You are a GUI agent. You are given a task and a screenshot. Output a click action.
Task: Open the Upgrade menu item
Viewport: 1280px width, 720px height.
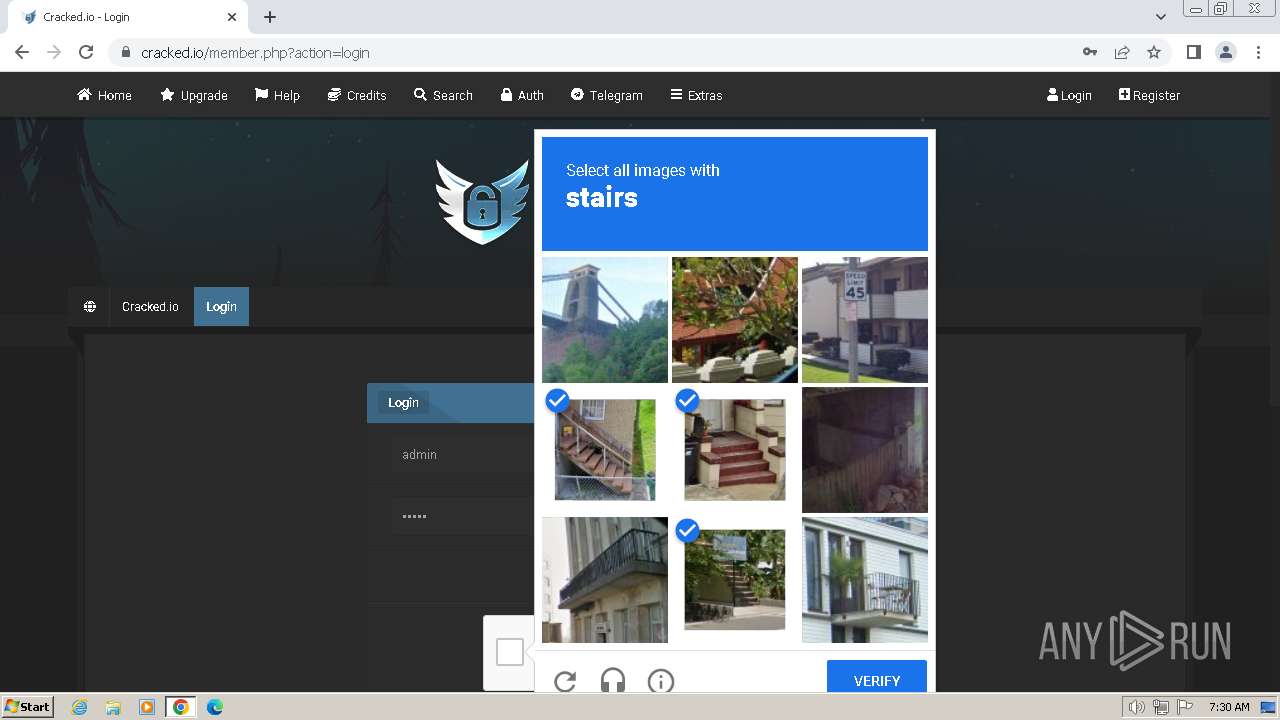click(194, 95)
